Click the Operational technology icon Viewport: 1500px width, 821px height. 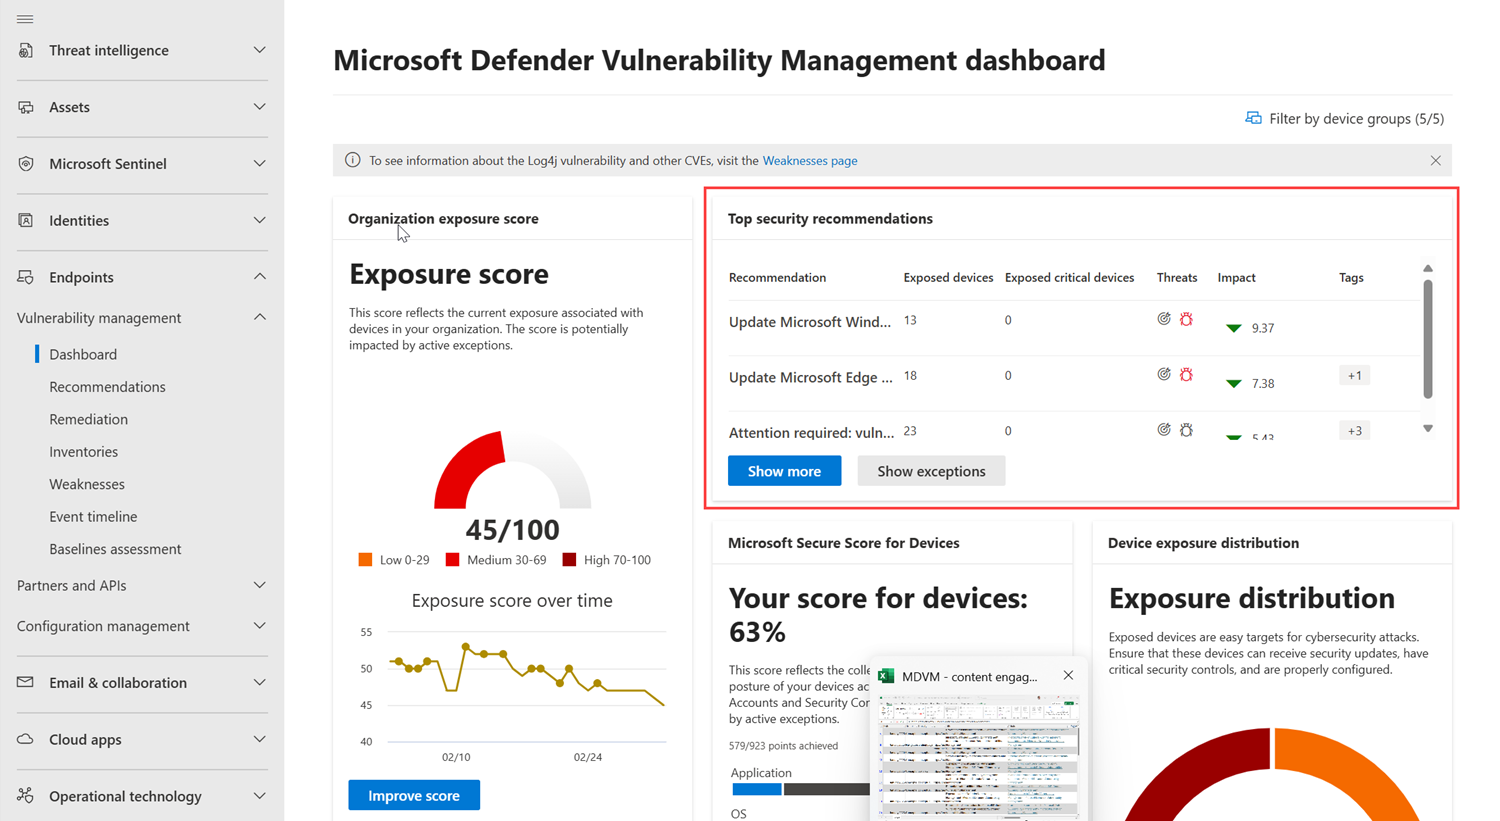26,796
